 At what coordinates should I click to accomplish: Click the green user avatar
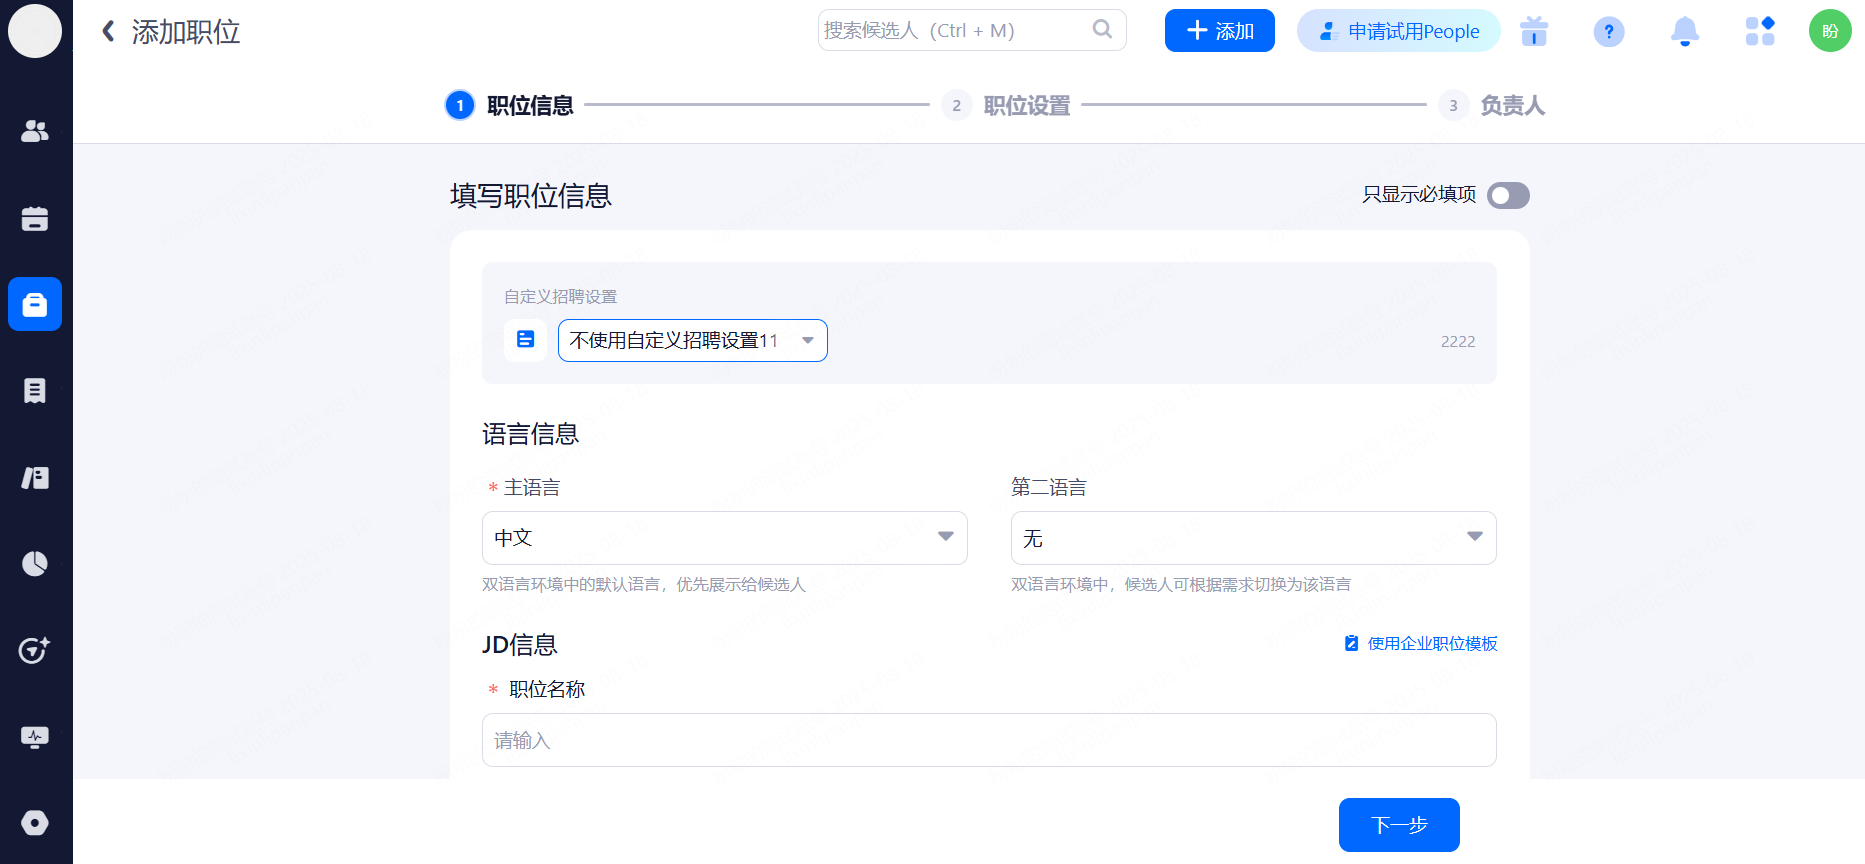[1829, 31]
